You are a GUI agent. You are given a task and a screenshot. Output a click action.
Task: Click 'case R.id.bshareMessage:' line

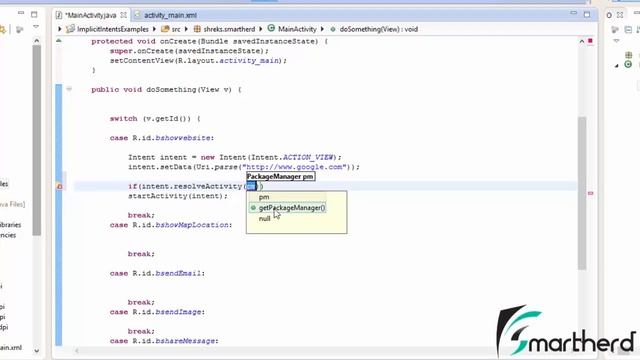[x=164, y=341]
